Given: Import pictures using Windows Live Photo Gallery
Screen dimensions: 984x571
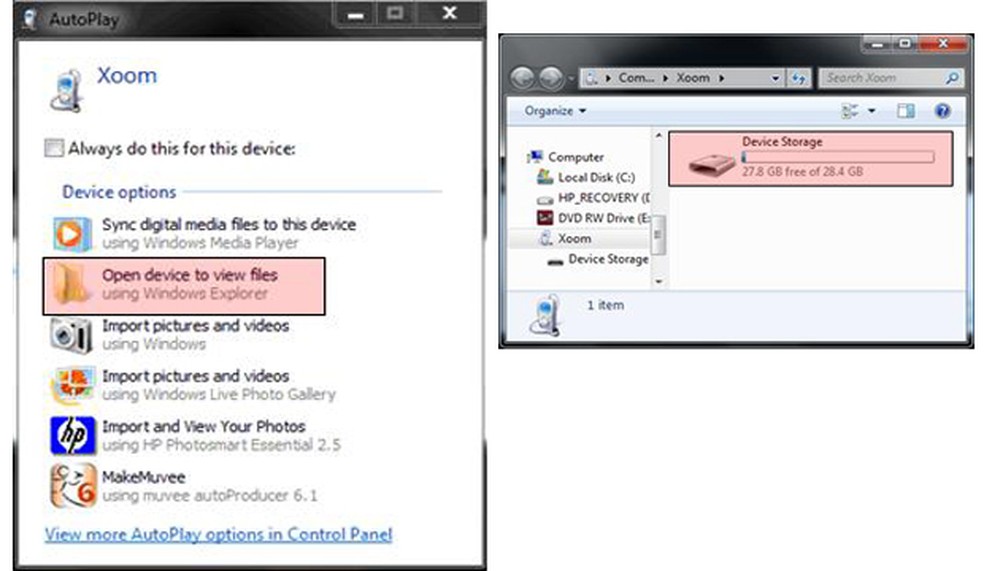Looking at the screenshot, I should (219, 385).
